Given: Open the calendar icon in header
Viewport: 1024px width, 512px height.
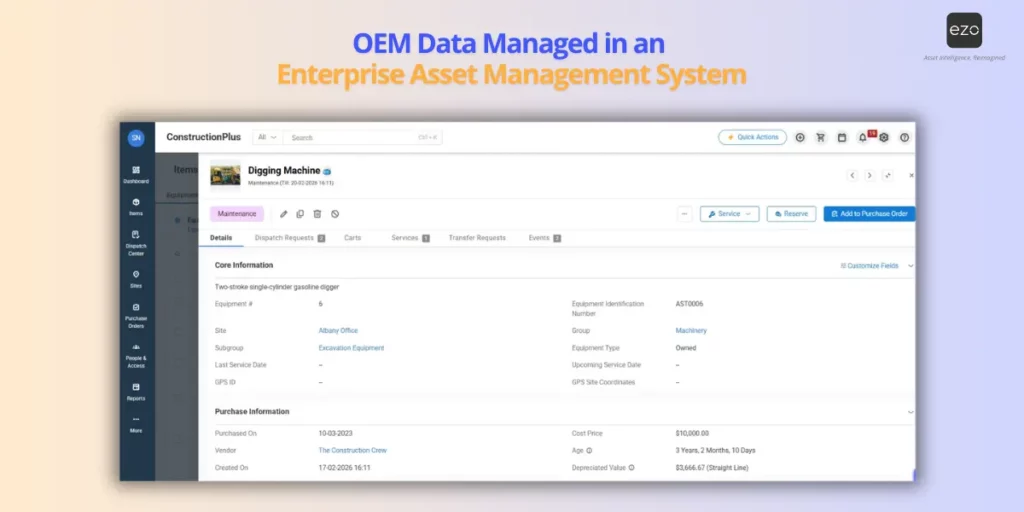Looking at the screenshot, I should click(842, 138).
